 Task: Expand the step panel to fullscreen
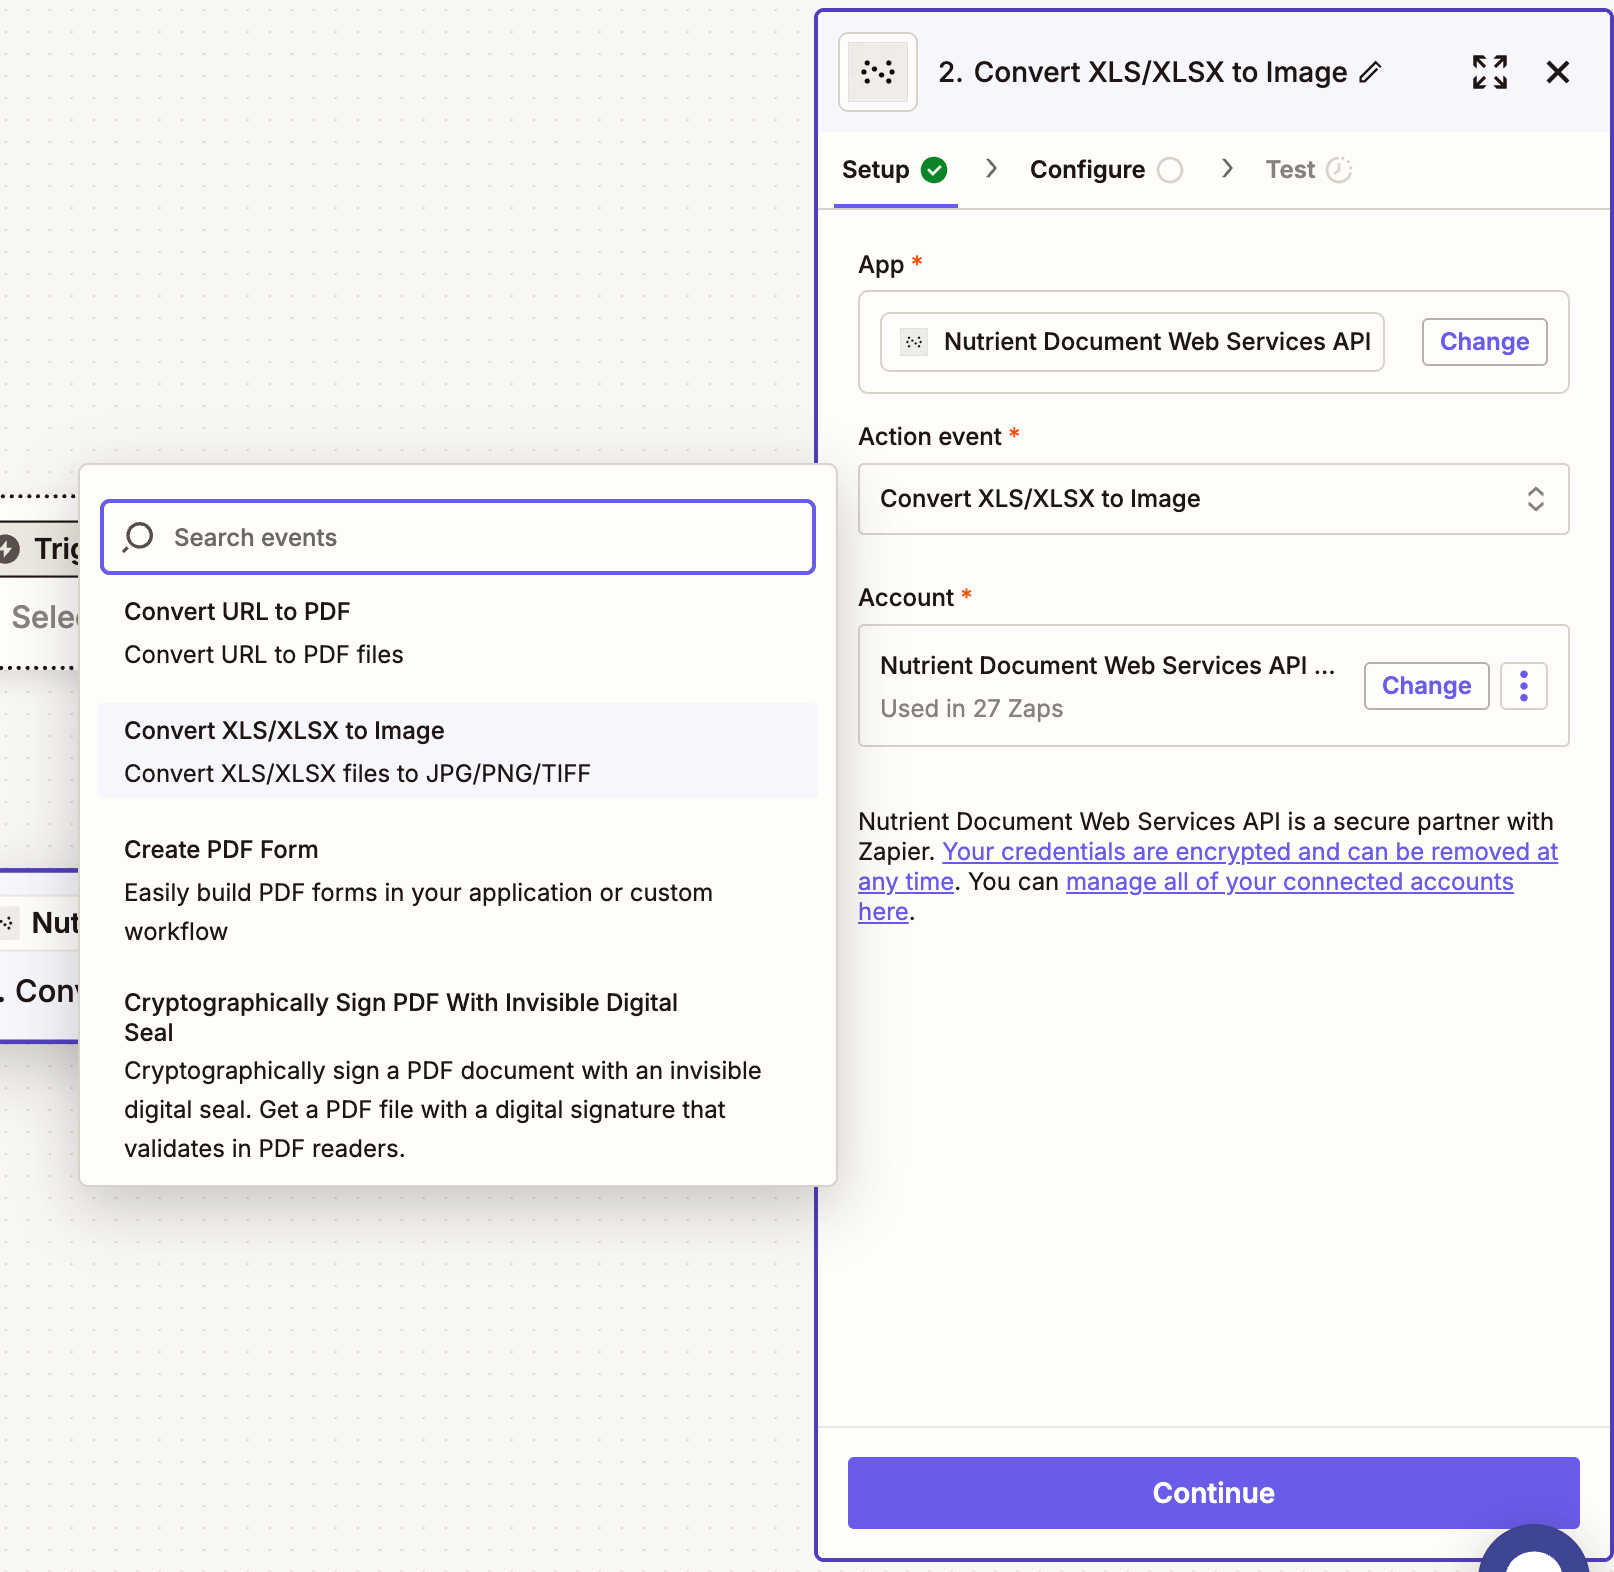tap(1489, 72)
